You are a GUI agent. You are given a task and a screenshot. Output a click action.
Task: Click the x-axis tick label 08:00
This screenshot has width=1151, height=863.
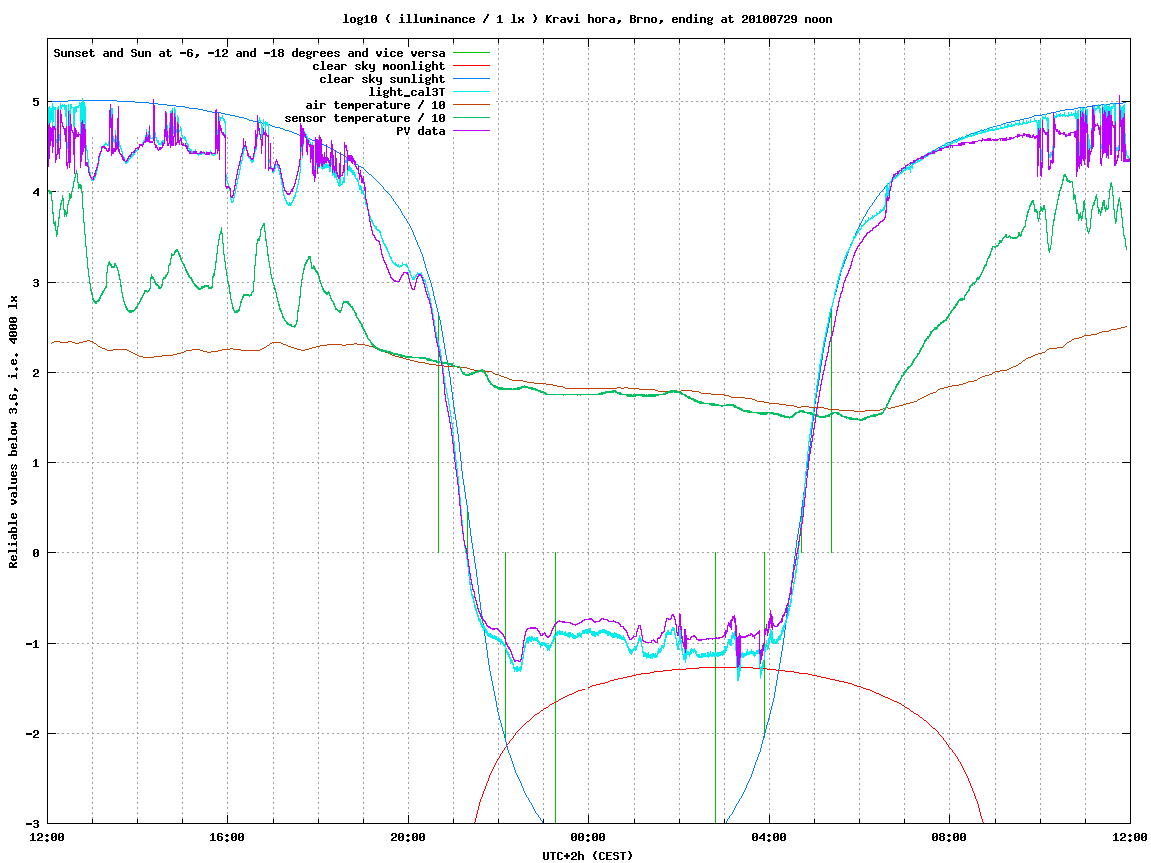point(950,837)
